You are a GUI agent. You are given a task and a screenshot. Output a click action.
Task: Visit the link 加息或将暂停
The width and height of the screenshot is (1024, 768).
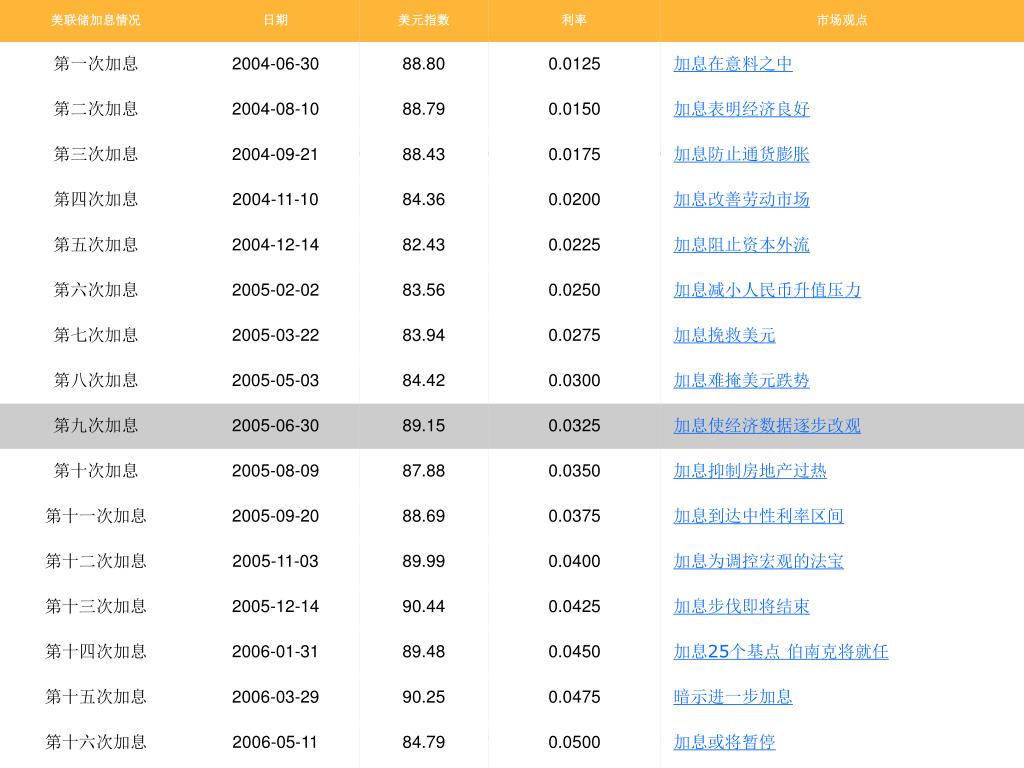tap(724, 742)
